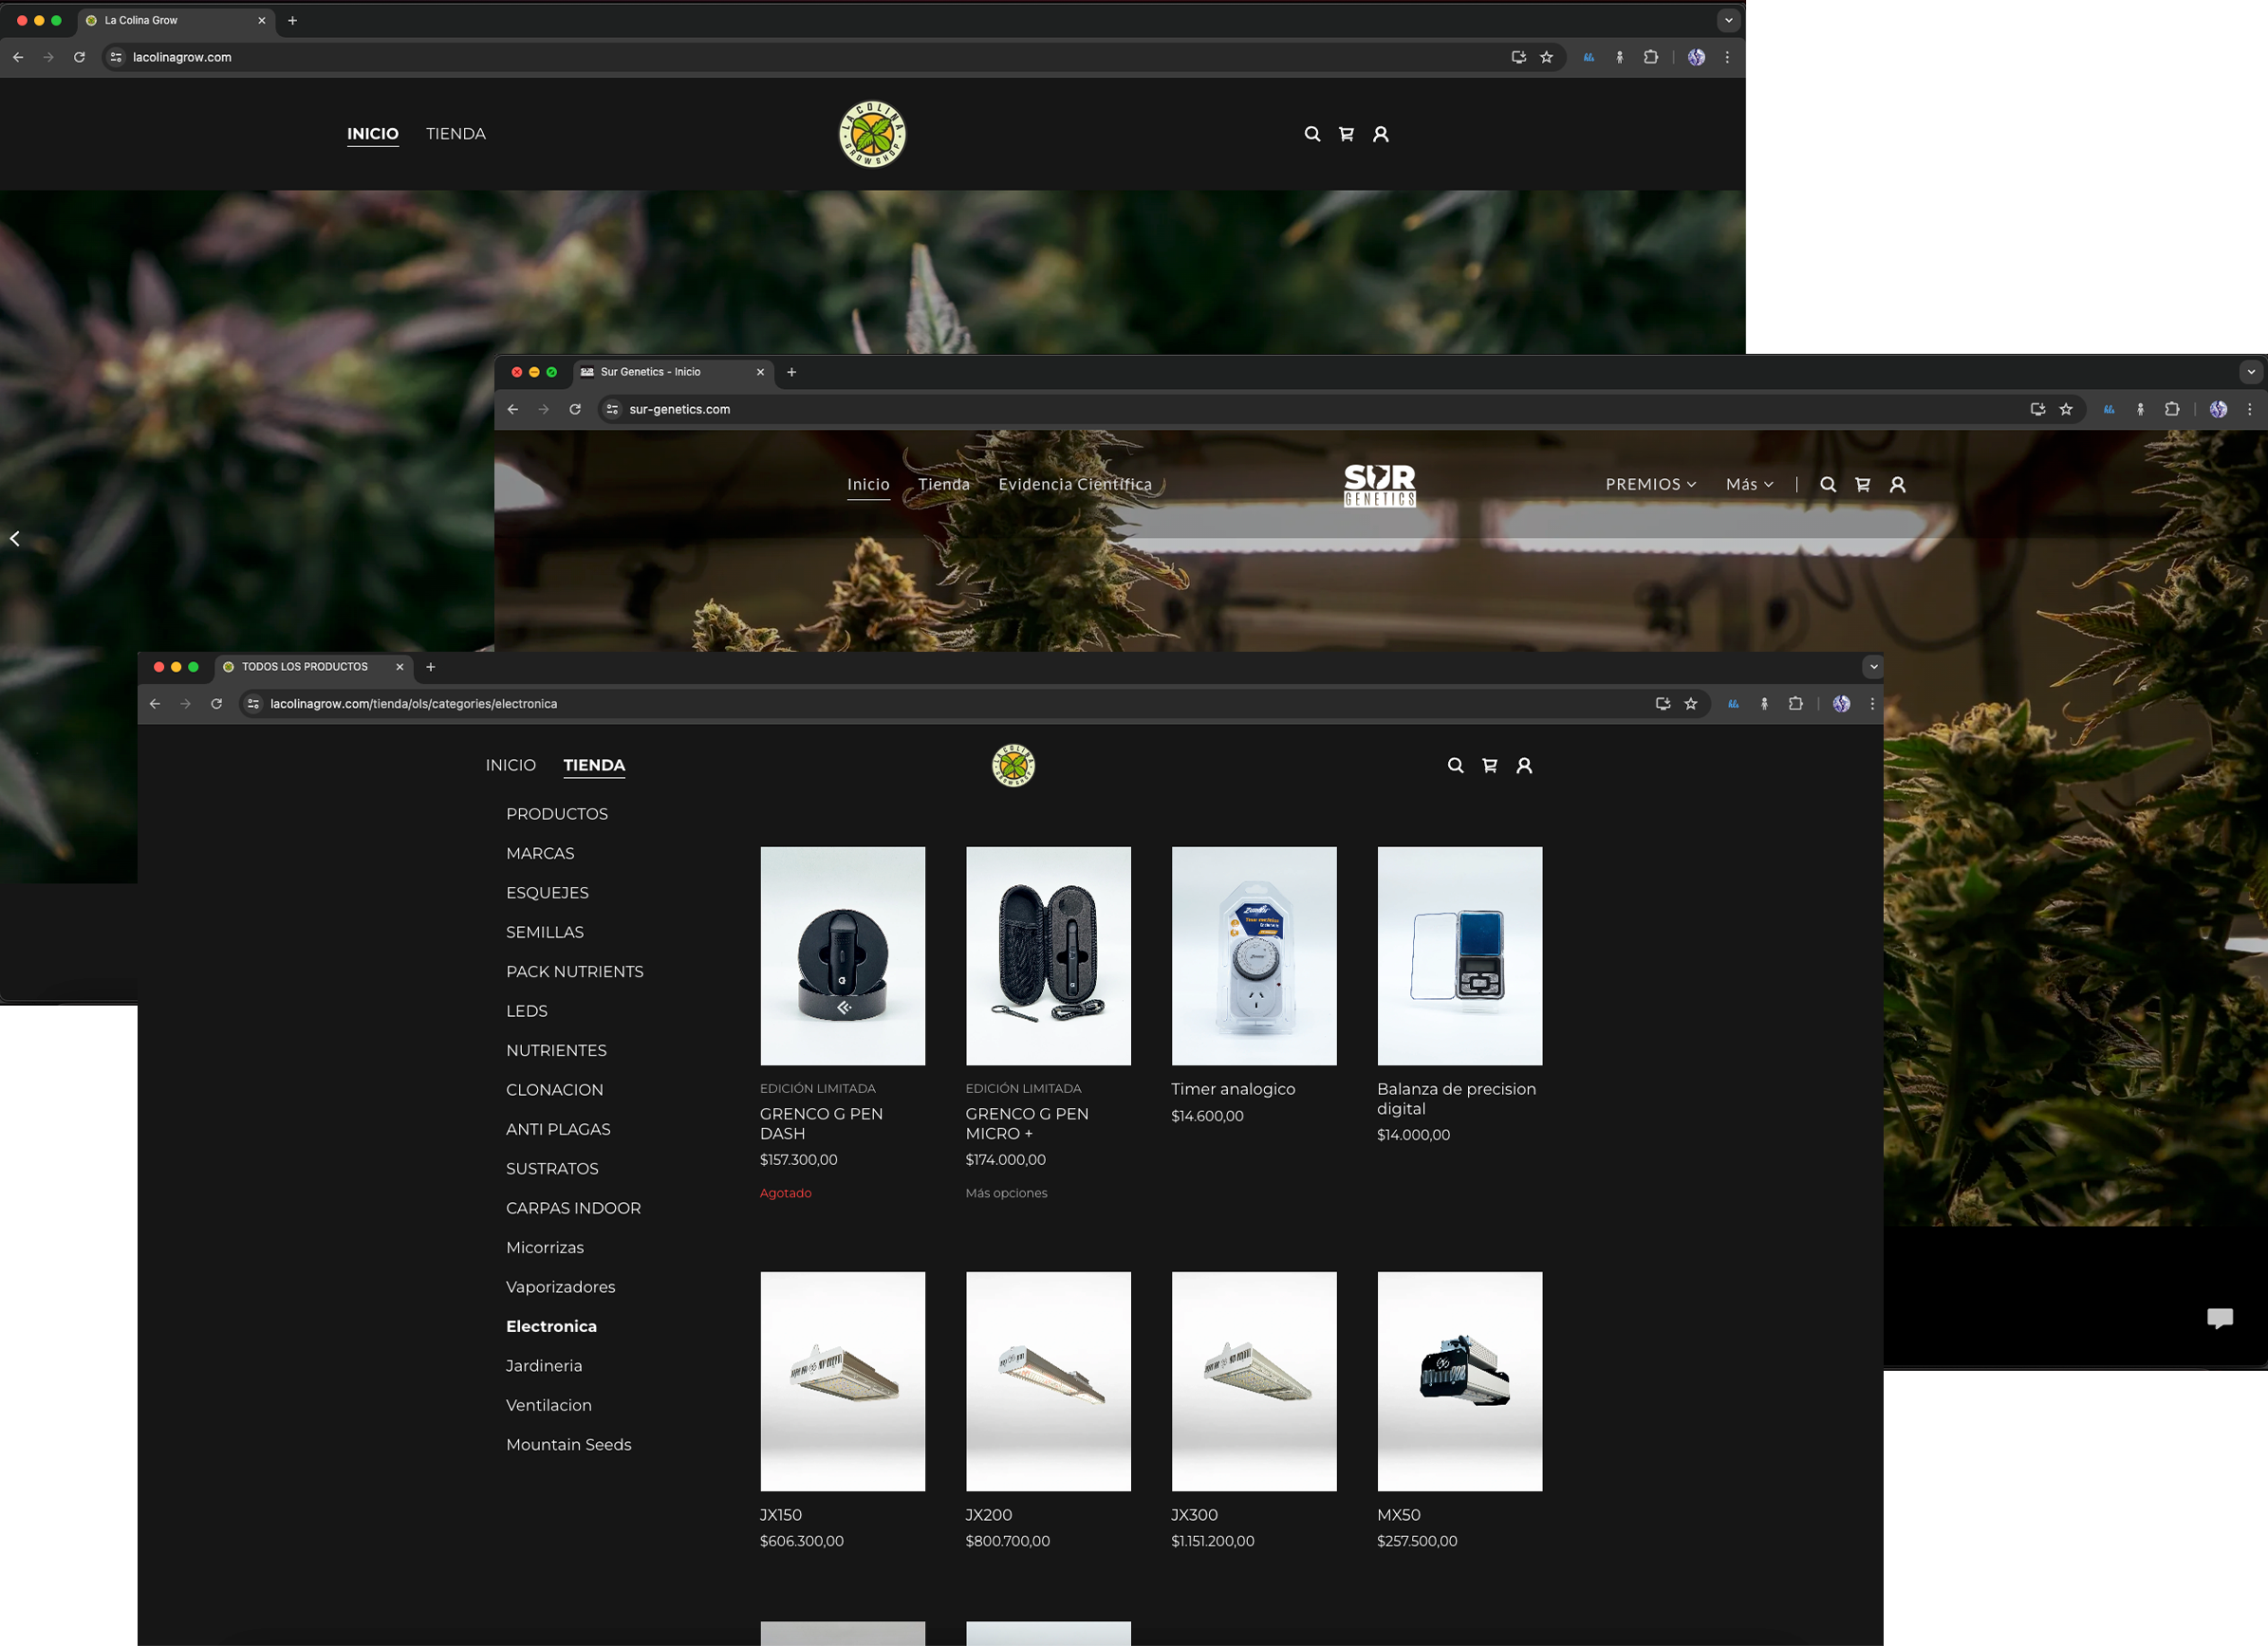This screenshot has height=1646, width=2268.
Task: Click the previous slide arrow on hero banner
Action: pos(15,539)
